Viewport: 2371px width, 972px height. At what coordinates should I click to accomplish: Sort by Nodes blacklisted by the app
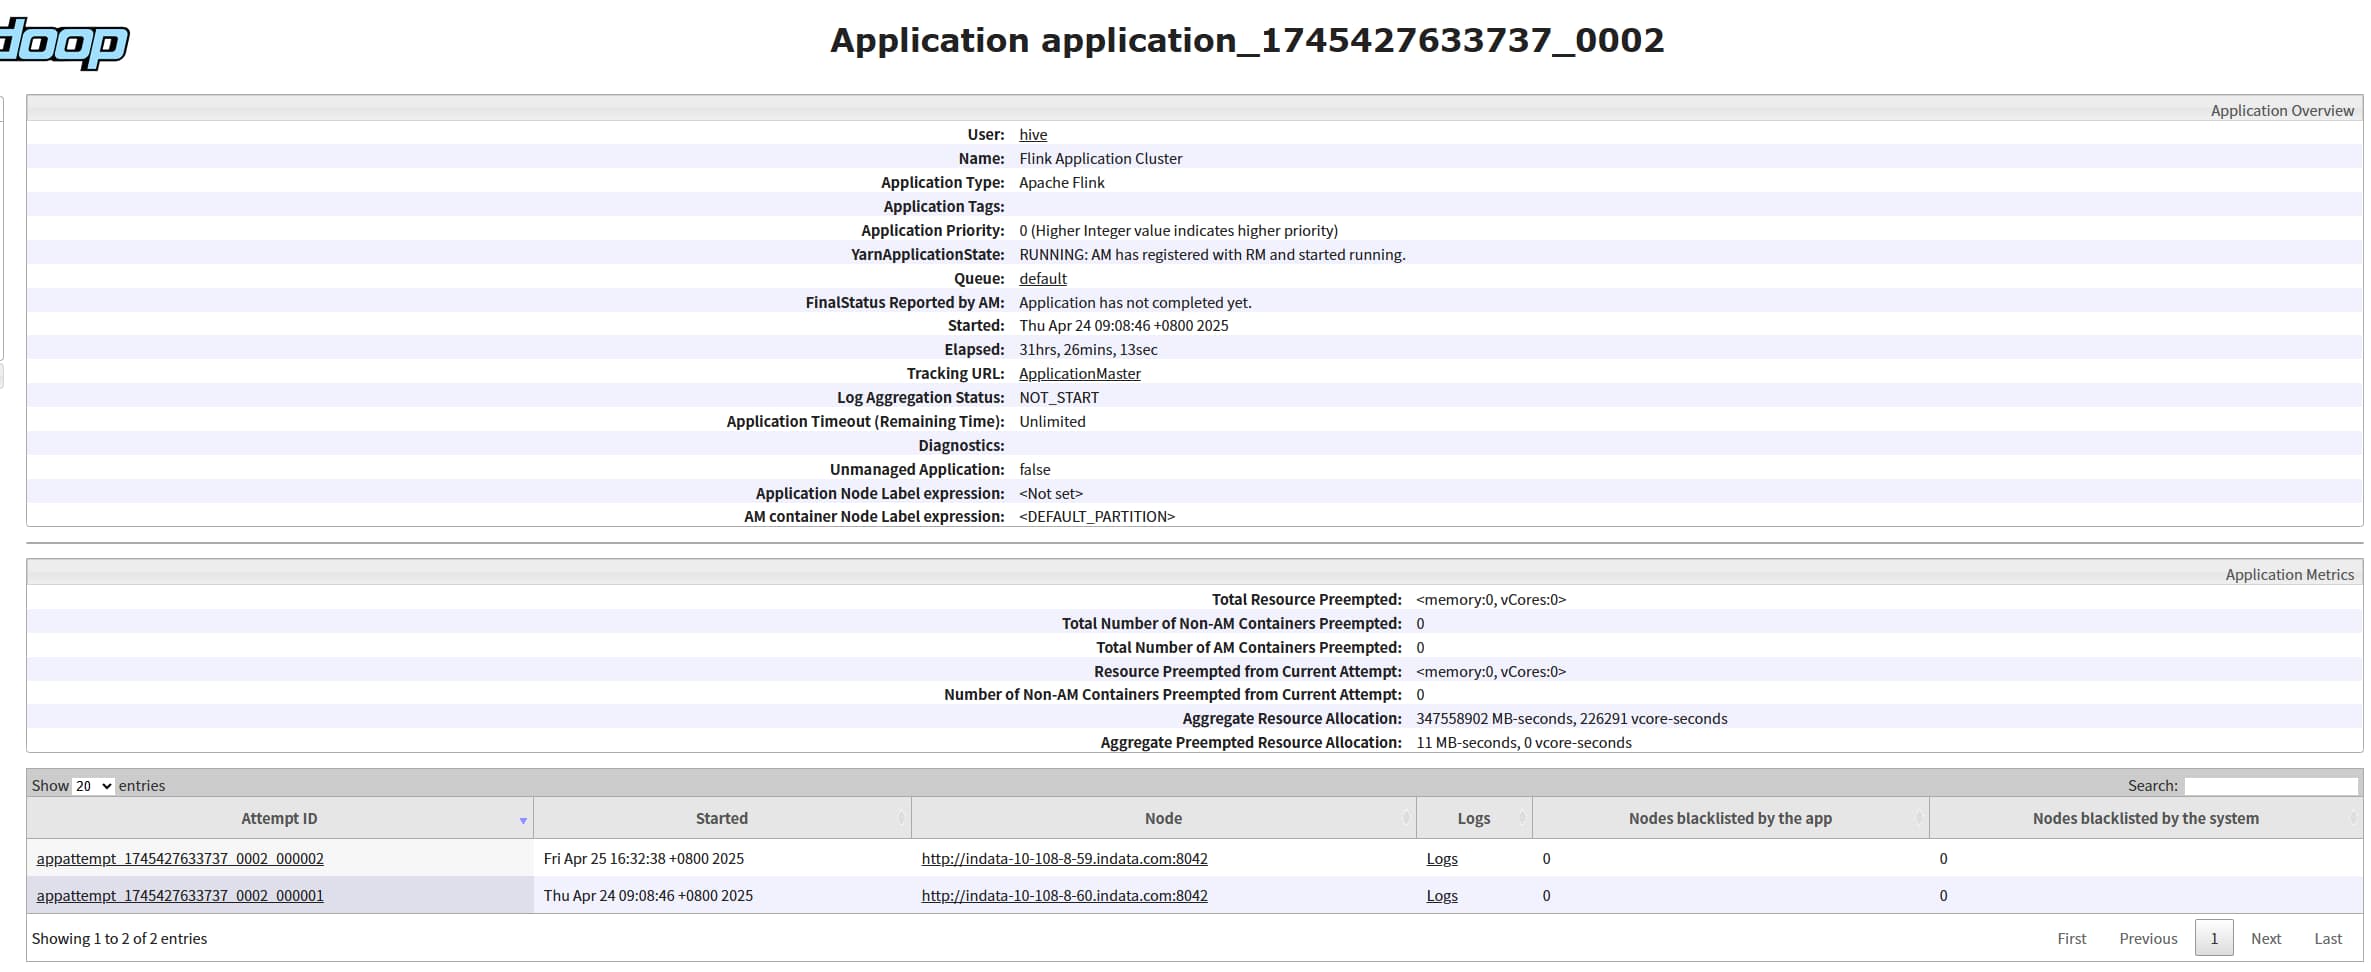coord(1730,818)
